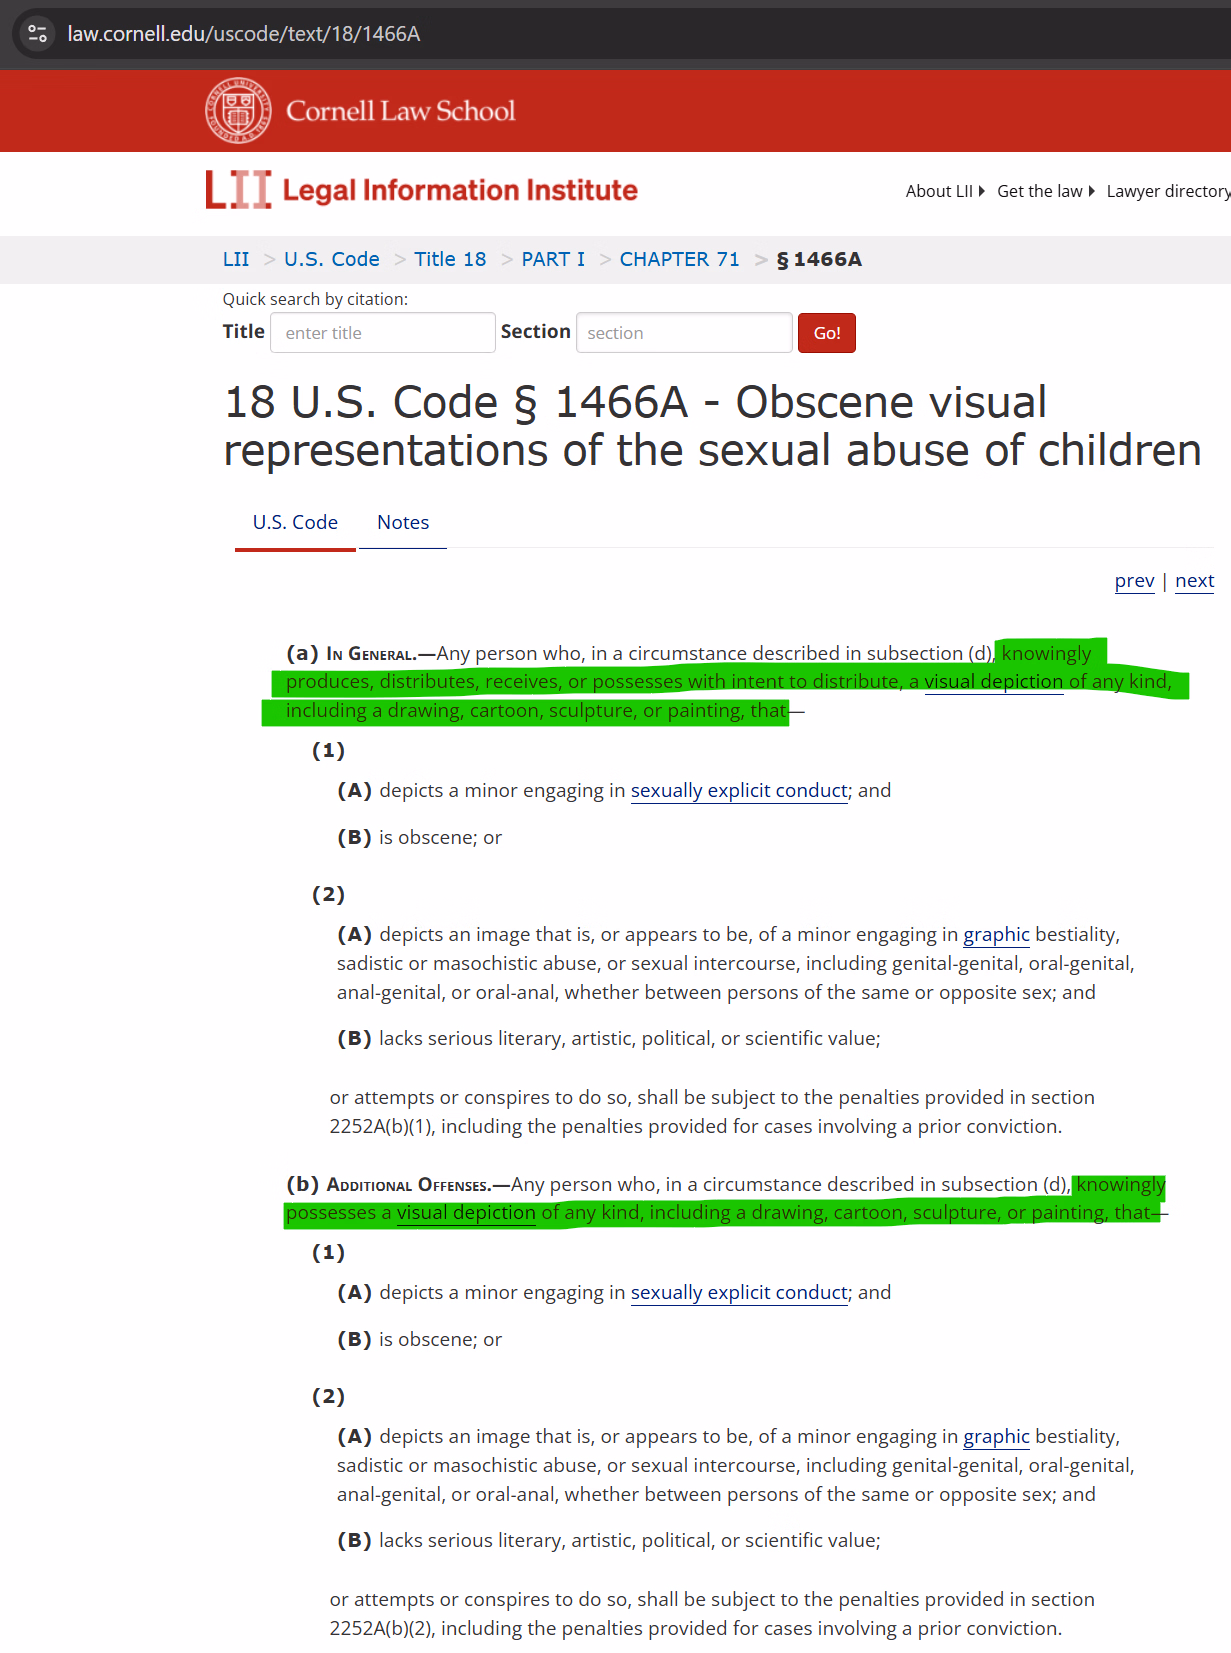Open the Get the law dropdown
The image size is (1231, 1653).
pyautogui.click(x=1045, y=191)
